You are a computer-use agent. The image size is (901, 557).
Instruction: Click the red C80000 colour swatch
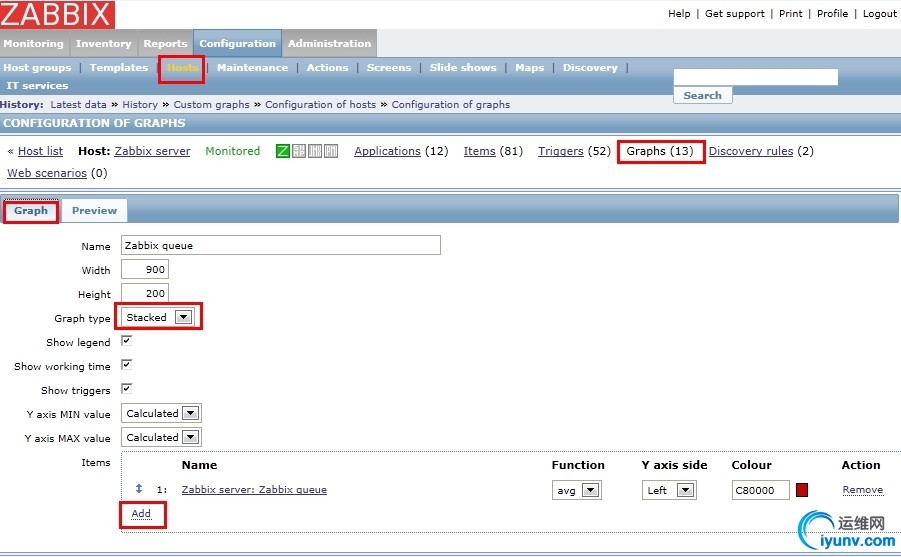tap(802, 490)
